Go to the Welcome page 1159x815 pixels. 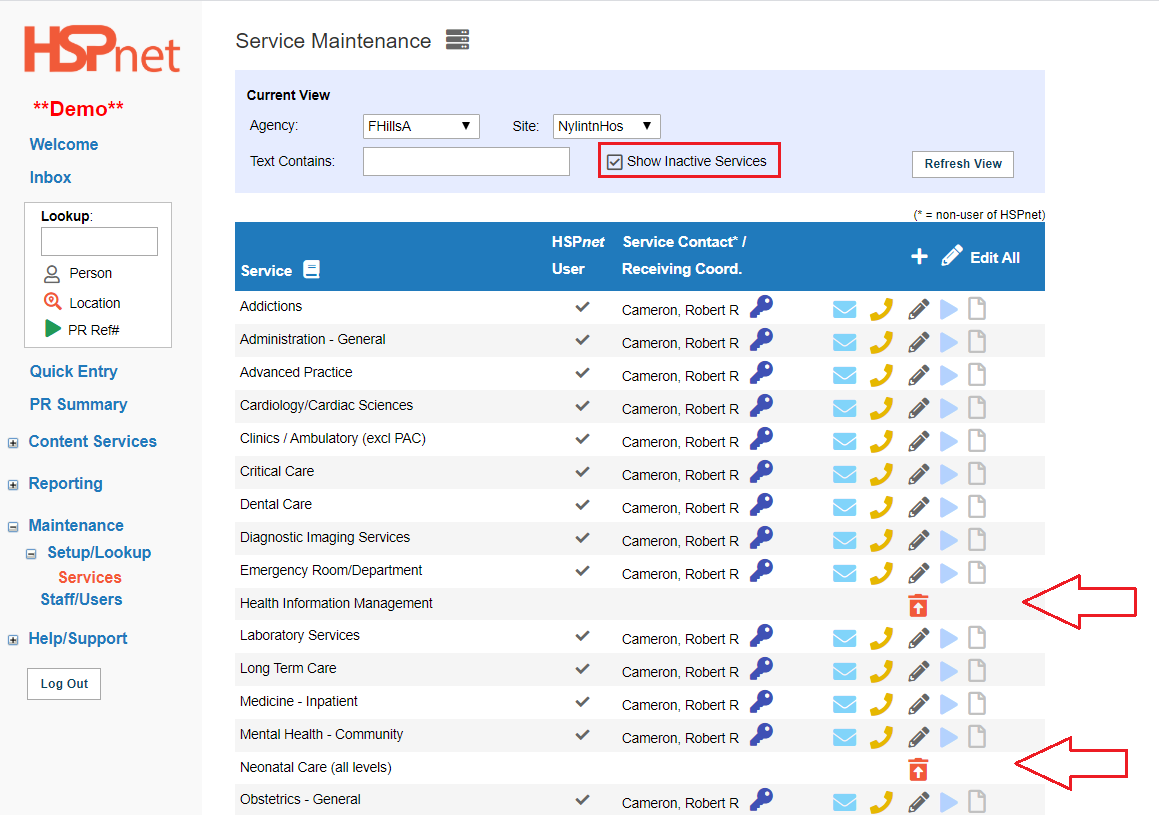pyautogui.click(x=64, y=144)
